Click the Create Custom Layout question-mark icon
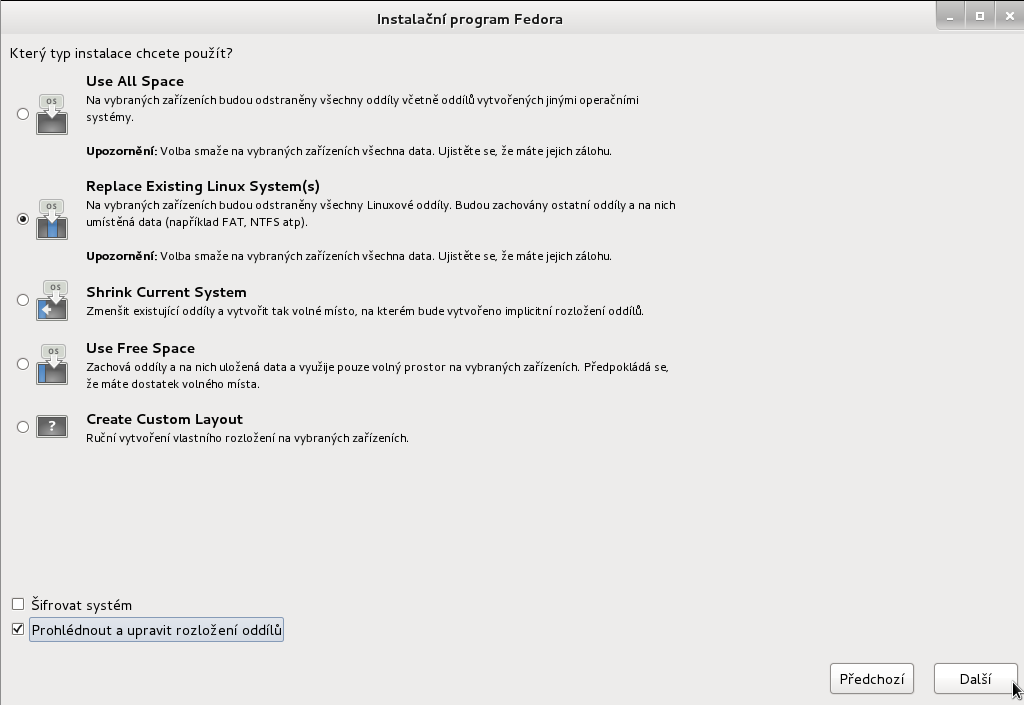 (52, 427)
